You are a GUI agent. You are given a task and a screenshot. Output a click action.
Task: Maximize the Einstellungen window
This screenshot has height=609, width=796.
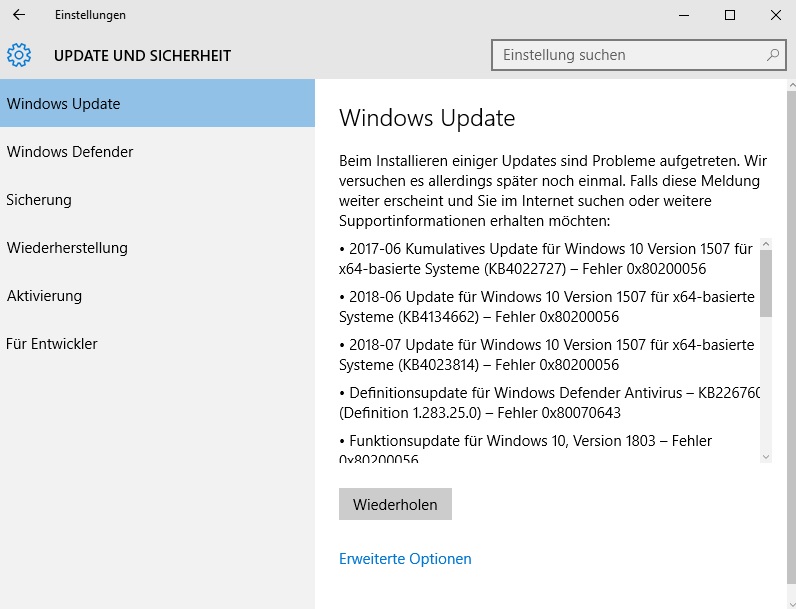tap(729, 15)
